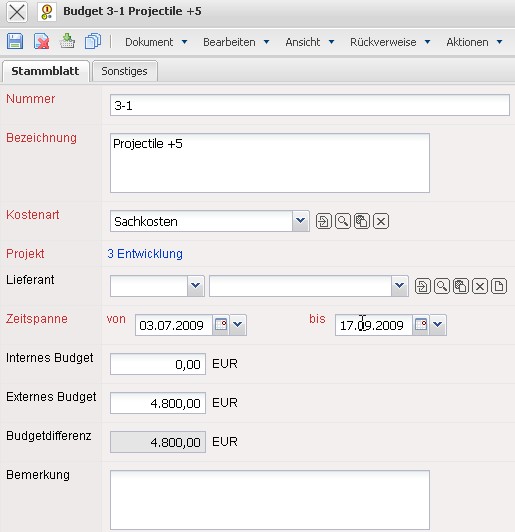Click the save-and-close icon with red X
The height and width of the screenshot is (532, 515).
[41, 41]
